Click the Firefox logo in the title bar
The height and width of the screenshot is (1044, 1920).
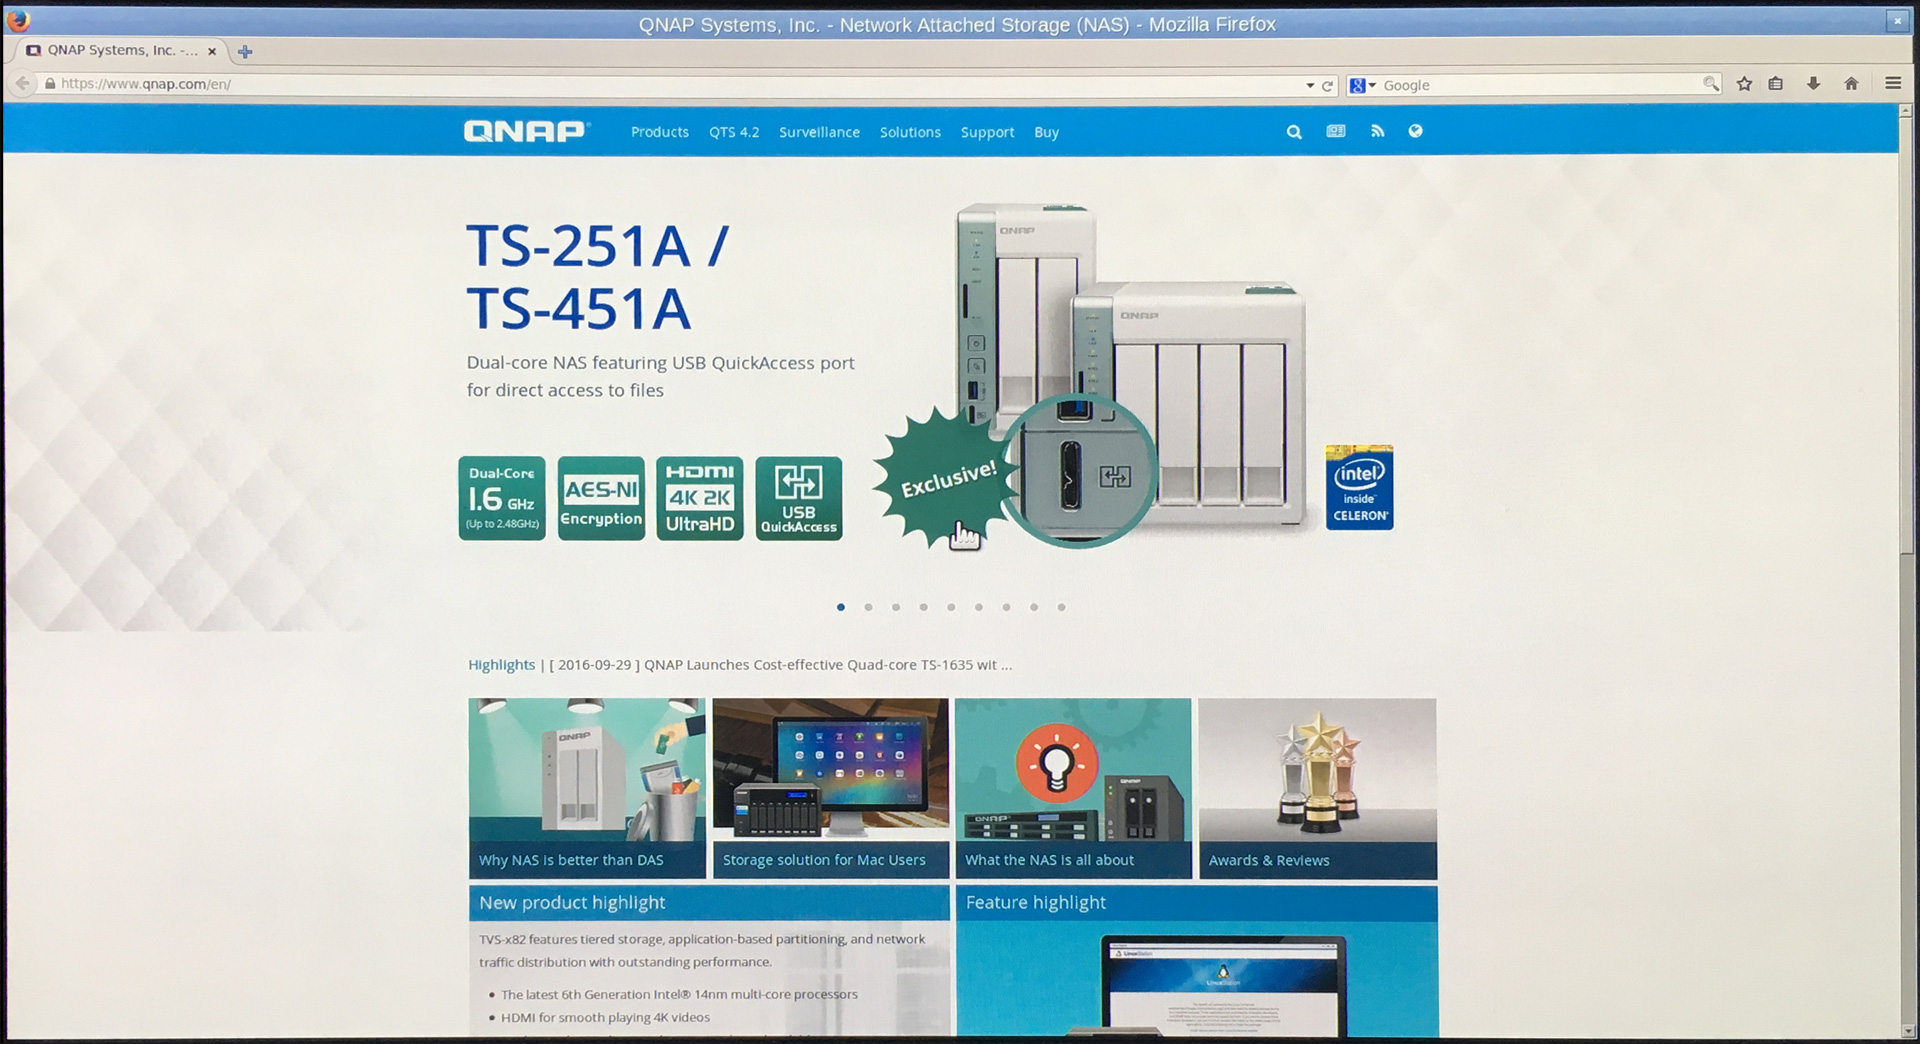[x=17, y=20]
